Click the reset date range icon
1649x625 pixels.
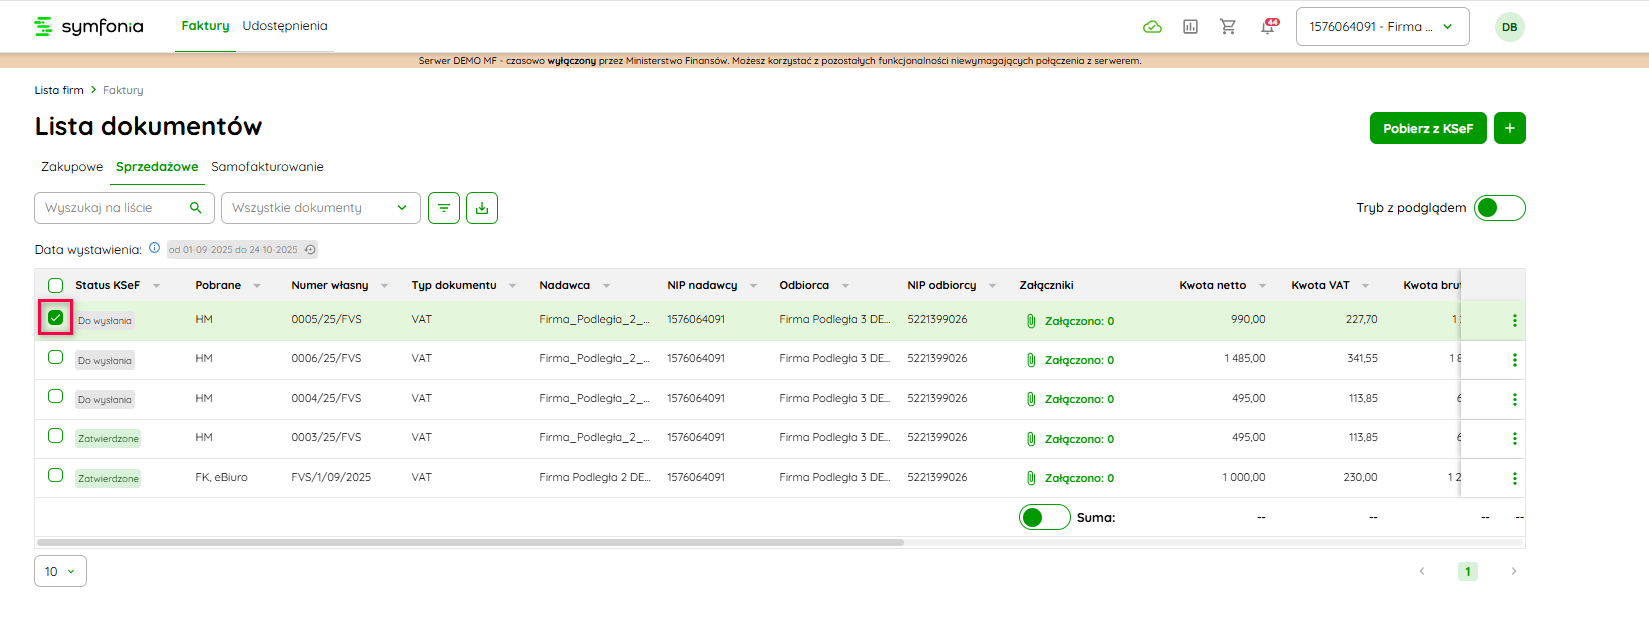coord(310,250)
